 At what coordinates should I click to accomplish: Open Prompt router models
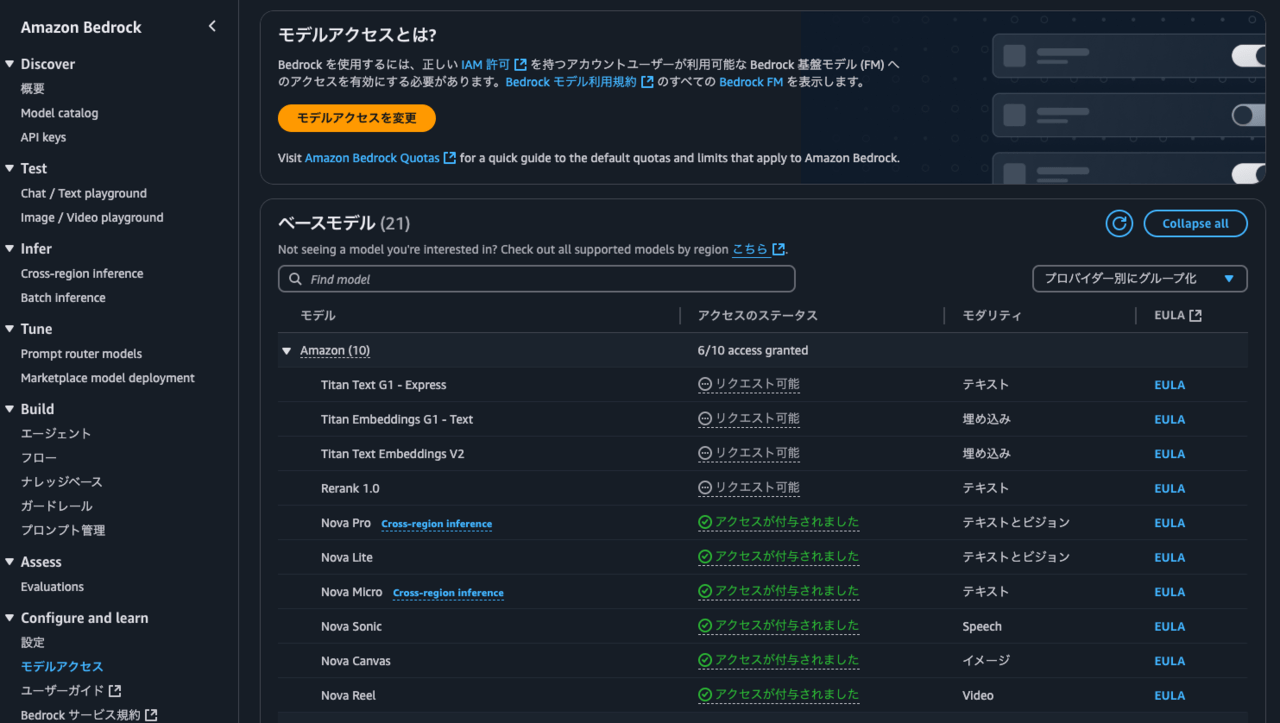pos(81,353)
